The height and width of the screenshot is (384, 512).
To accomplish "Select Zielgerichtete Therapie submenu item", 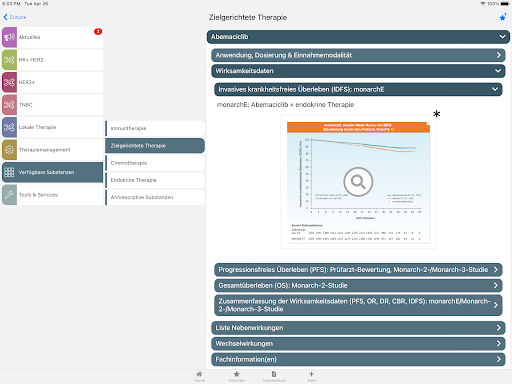I will pyautogui.click(x=155, y=146).
